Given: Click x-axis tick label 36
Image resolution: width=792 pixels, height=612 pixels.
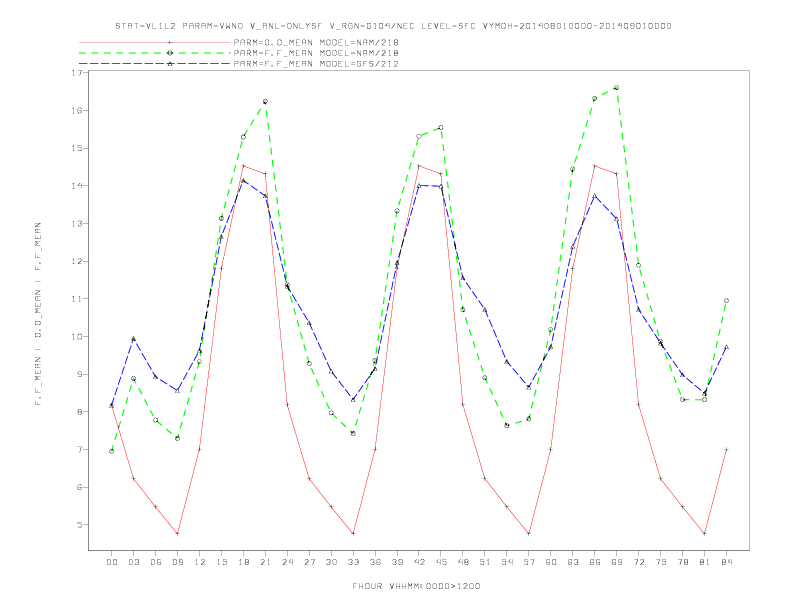Looking at the screenshot, I should (x=375, y=562).
